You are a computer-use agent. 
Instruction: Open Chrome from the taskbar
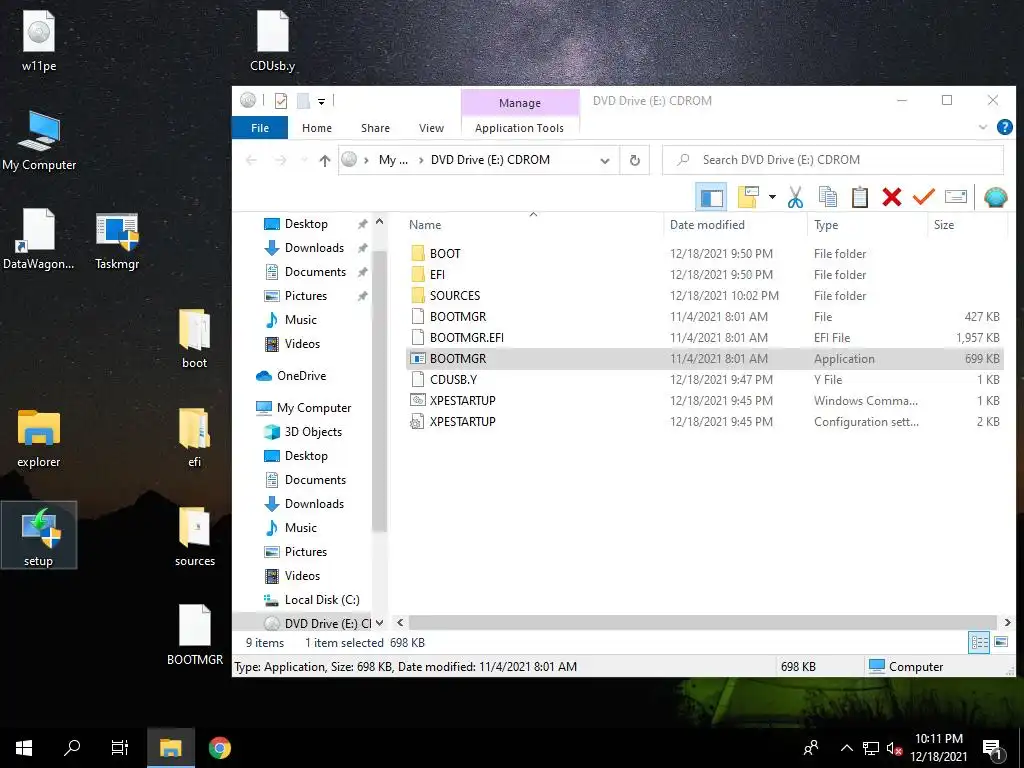(x=219, y=748)
